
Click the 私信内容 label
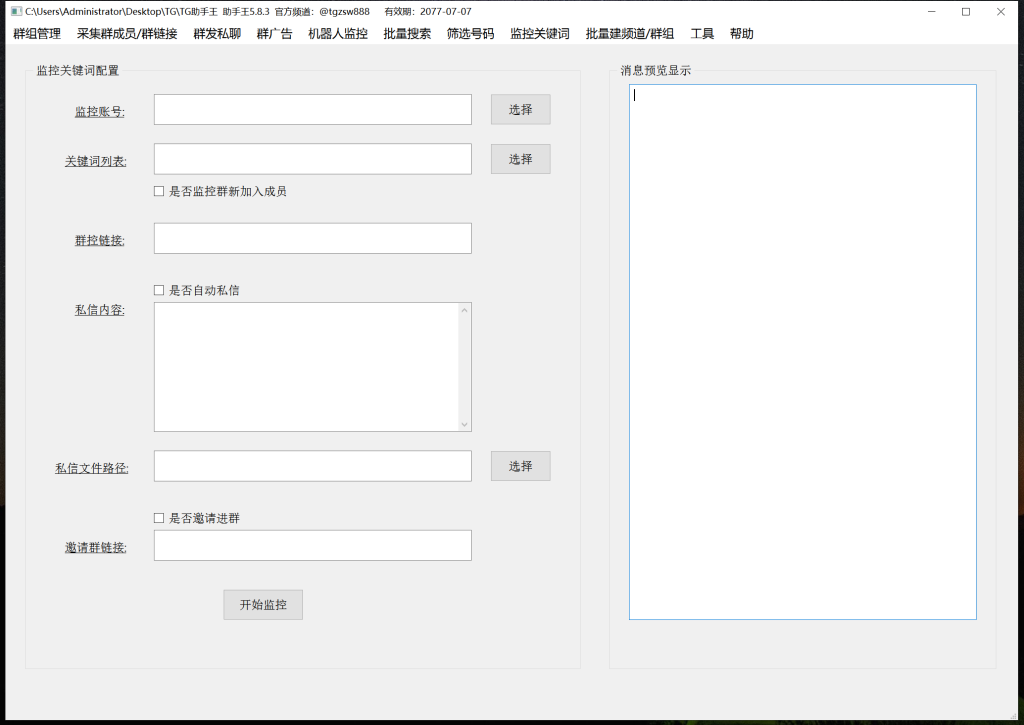[99, 310]
